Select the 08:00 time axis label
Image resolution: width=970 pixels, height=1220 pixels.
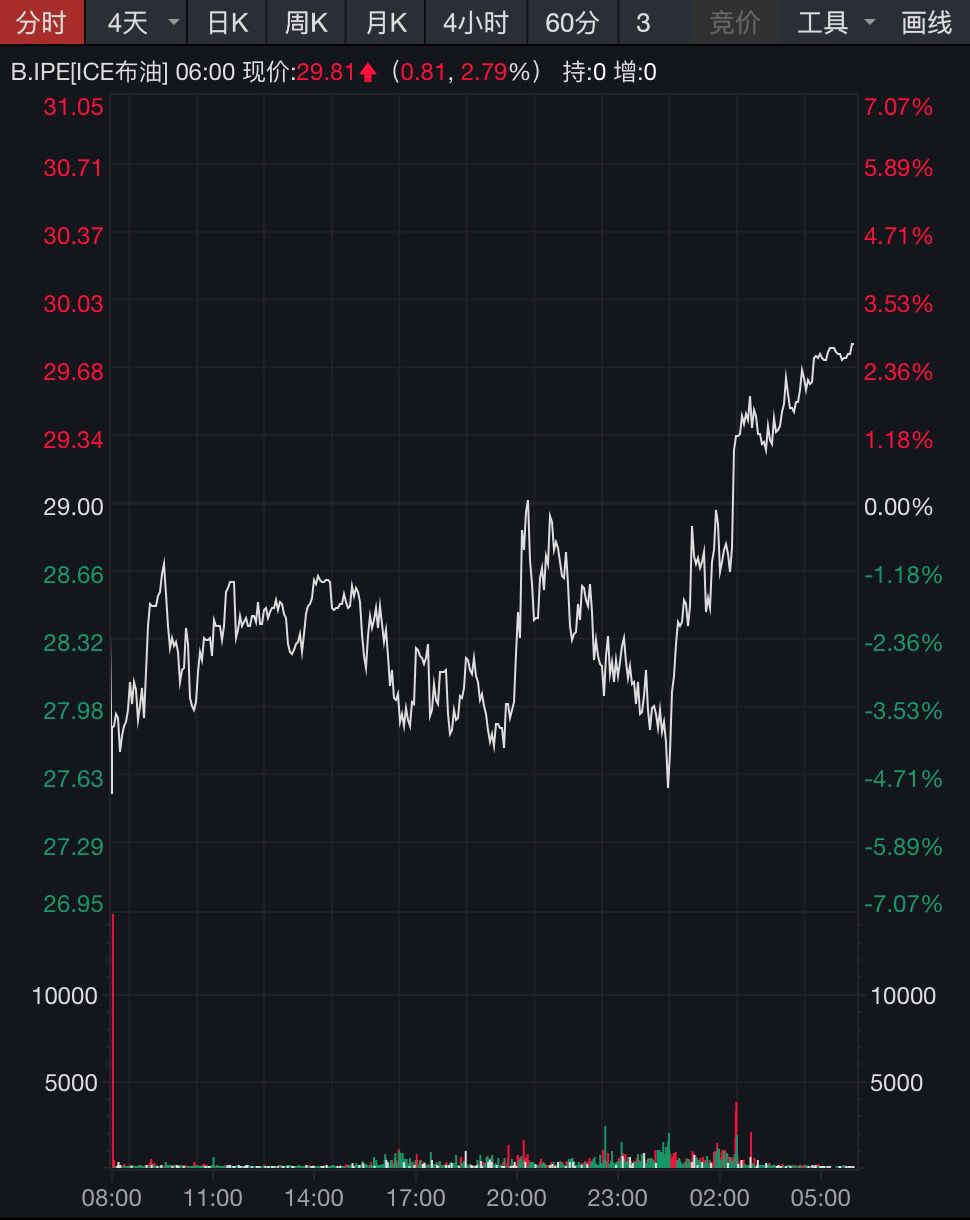point(113,1197)
